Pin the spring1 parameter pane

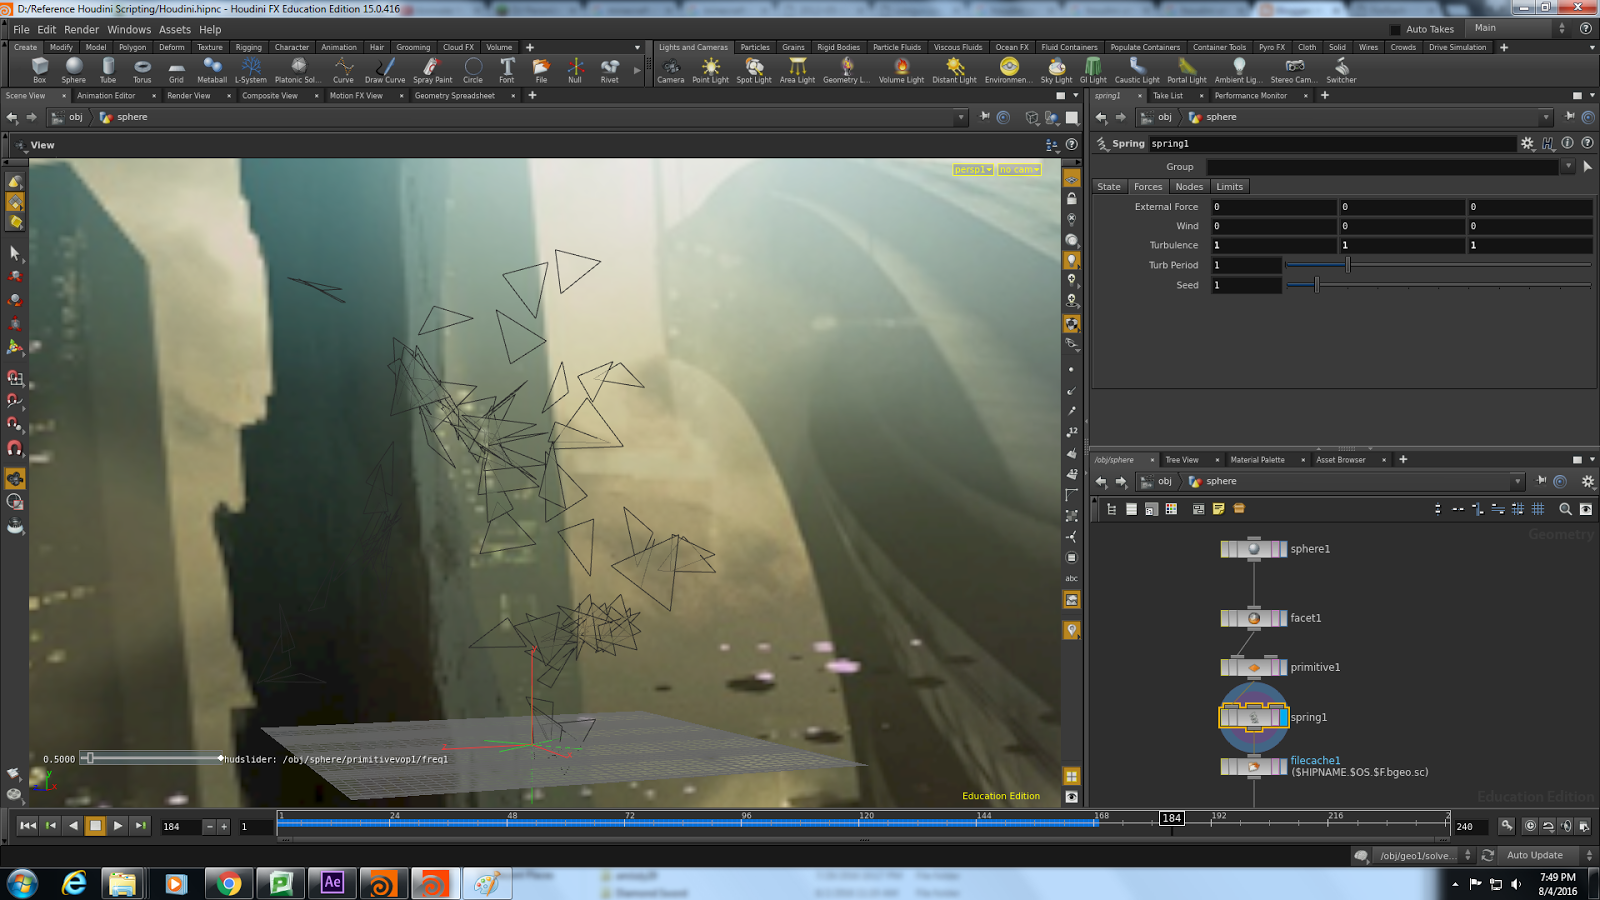[x=1570, y=117]
